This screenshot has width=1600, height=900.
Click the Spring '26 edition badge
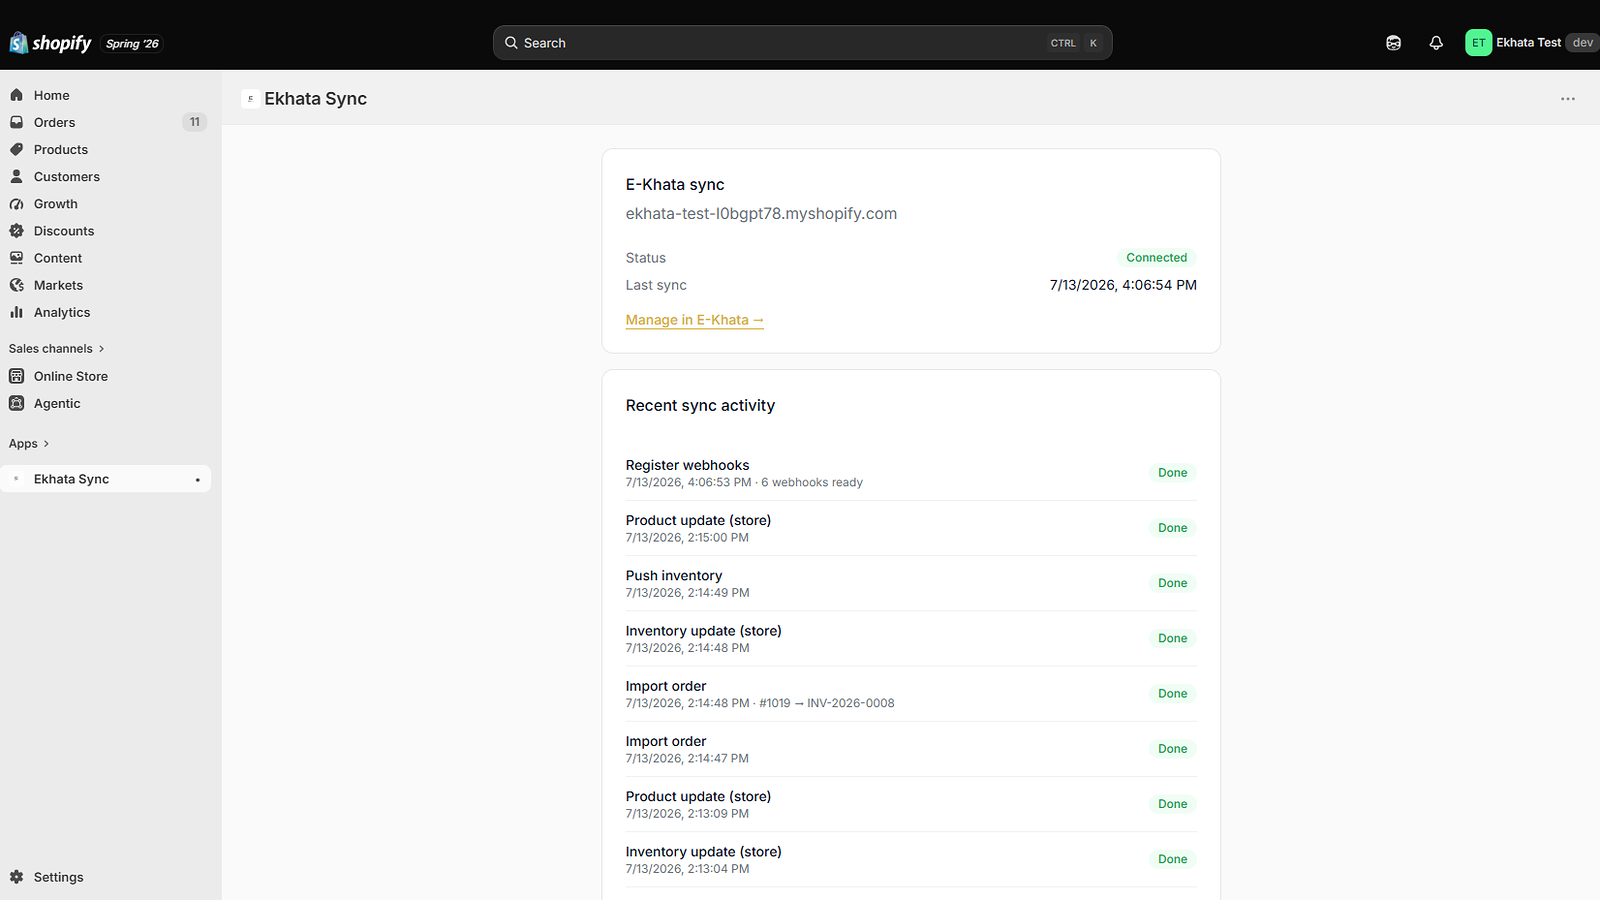tap(133, 44)
